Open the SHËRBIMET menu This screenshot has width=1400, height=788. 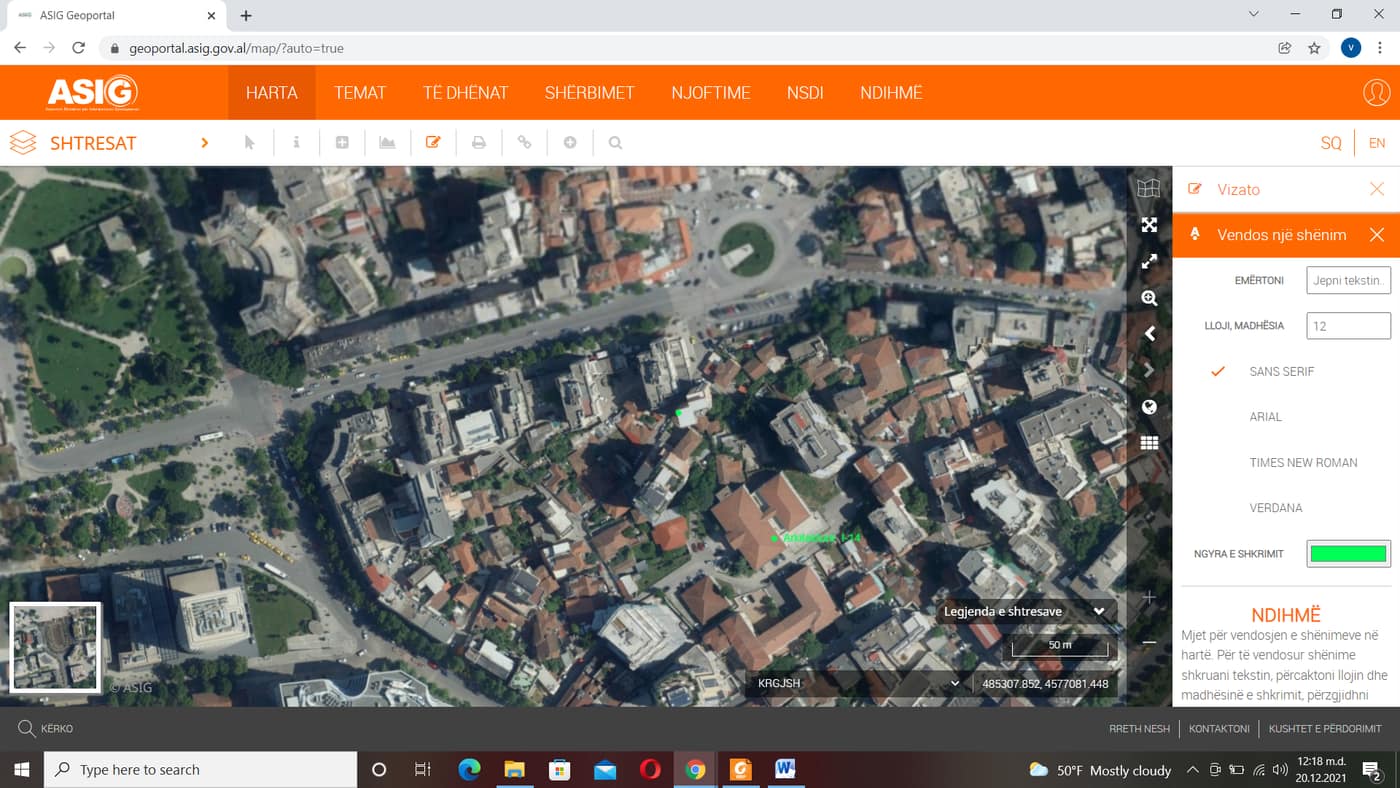pos(590,93)
